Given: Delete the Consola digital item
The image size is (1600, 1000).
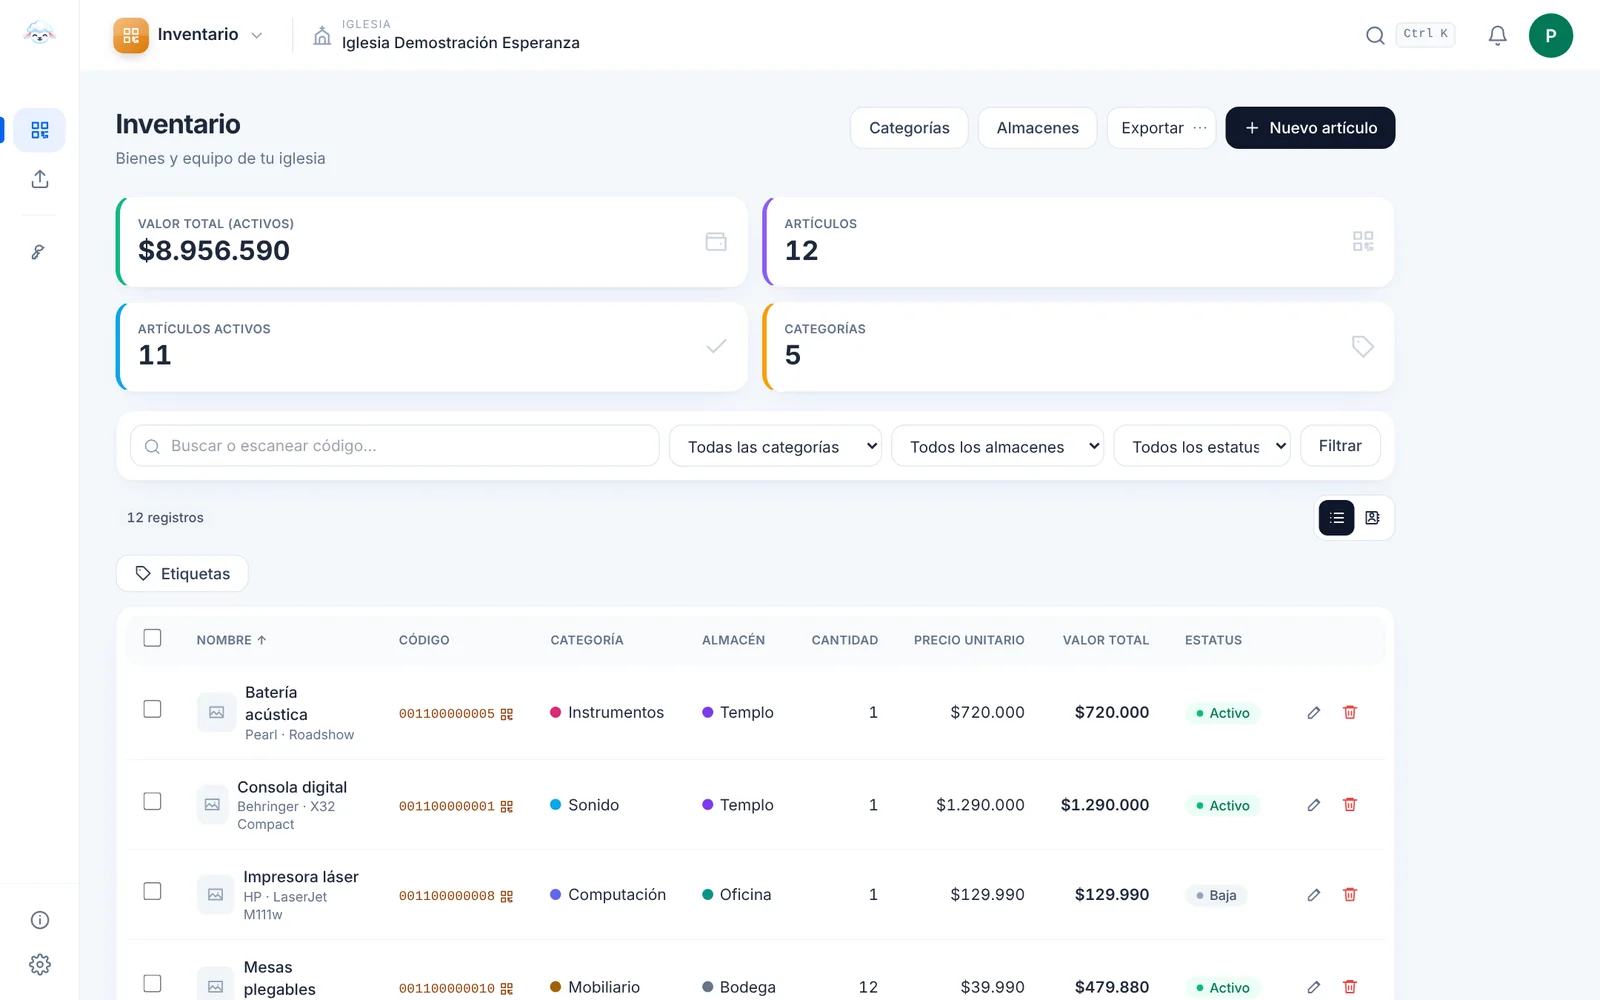Looking at the screenshot, I should pos(1350,805).
